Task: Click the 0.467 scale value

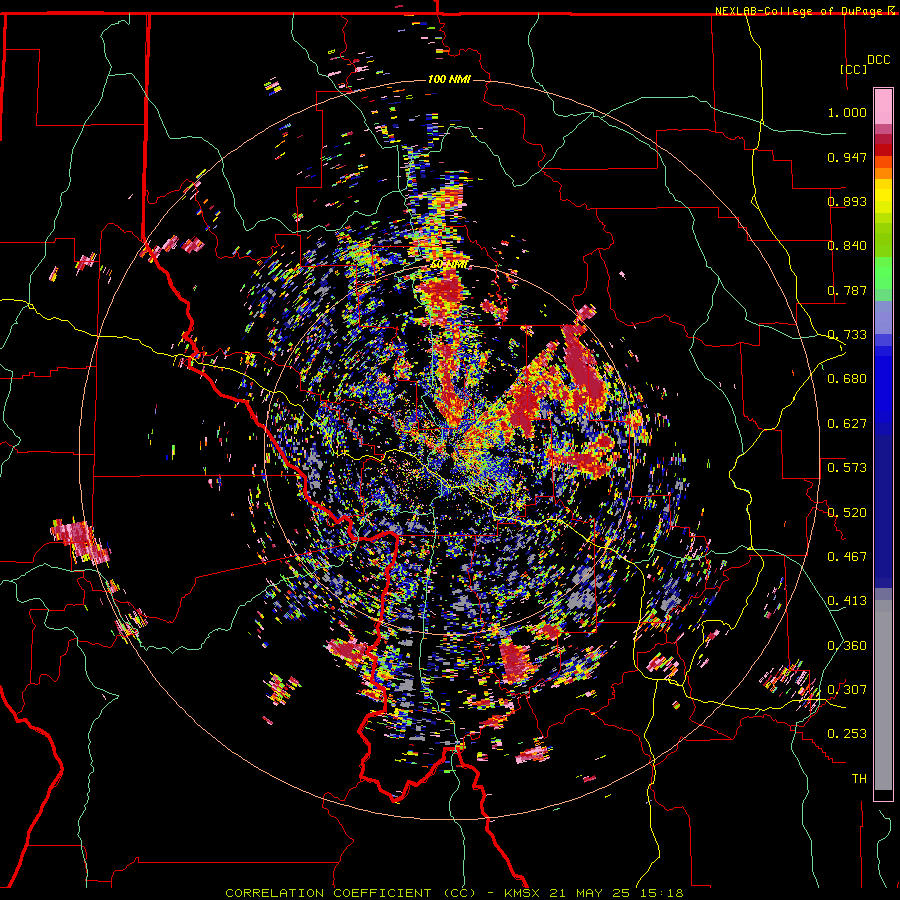Action: coord(847,557)
